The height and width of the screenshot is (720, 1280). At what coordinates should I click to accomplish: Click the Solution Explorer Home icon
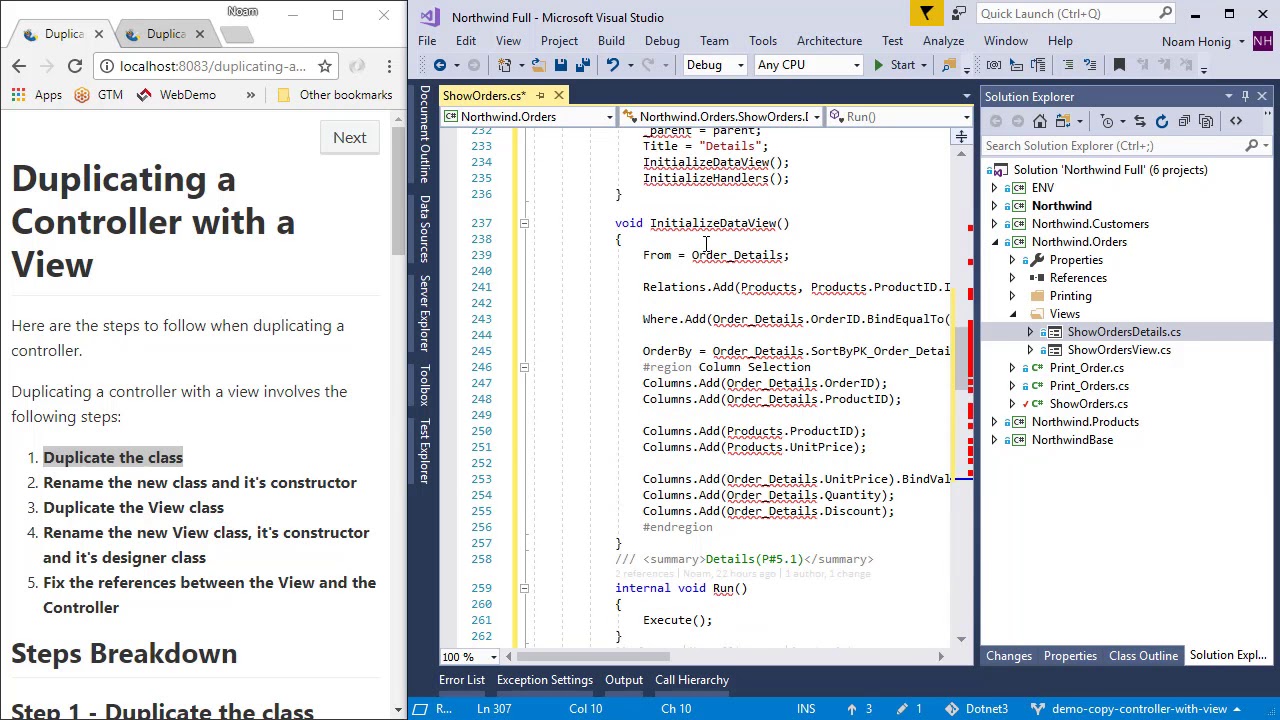1040,121
